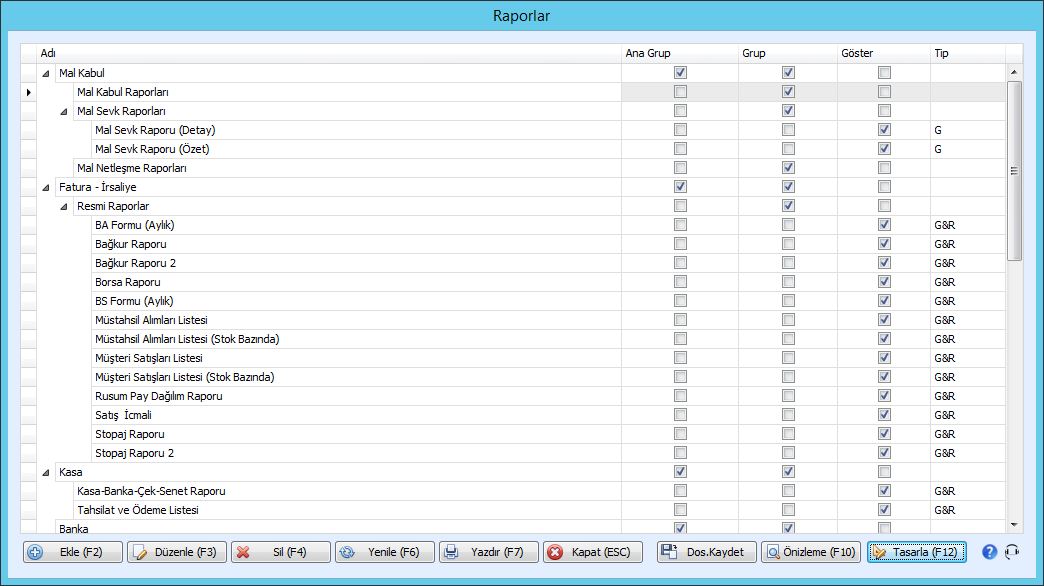Click the design icon on Tasarla button
The height and width of the screenshot is (586, 1044).
tap(880, 552)
